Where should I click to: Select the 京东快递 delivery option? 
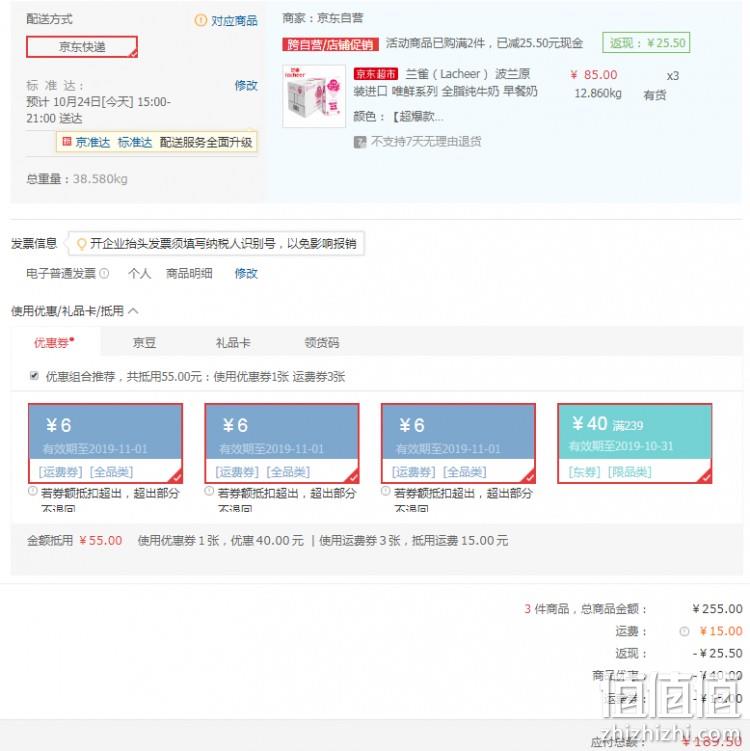tap(82, 46)
